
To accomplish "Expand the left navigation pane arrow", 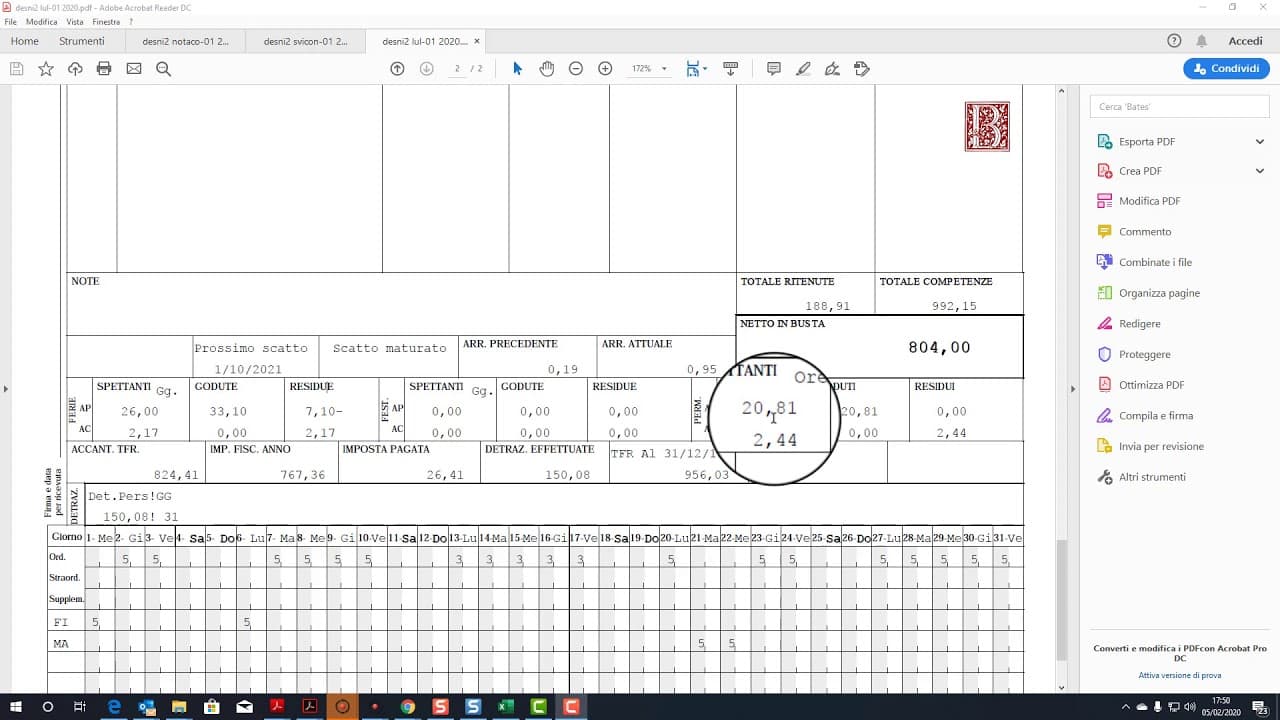I will [6, 389].
